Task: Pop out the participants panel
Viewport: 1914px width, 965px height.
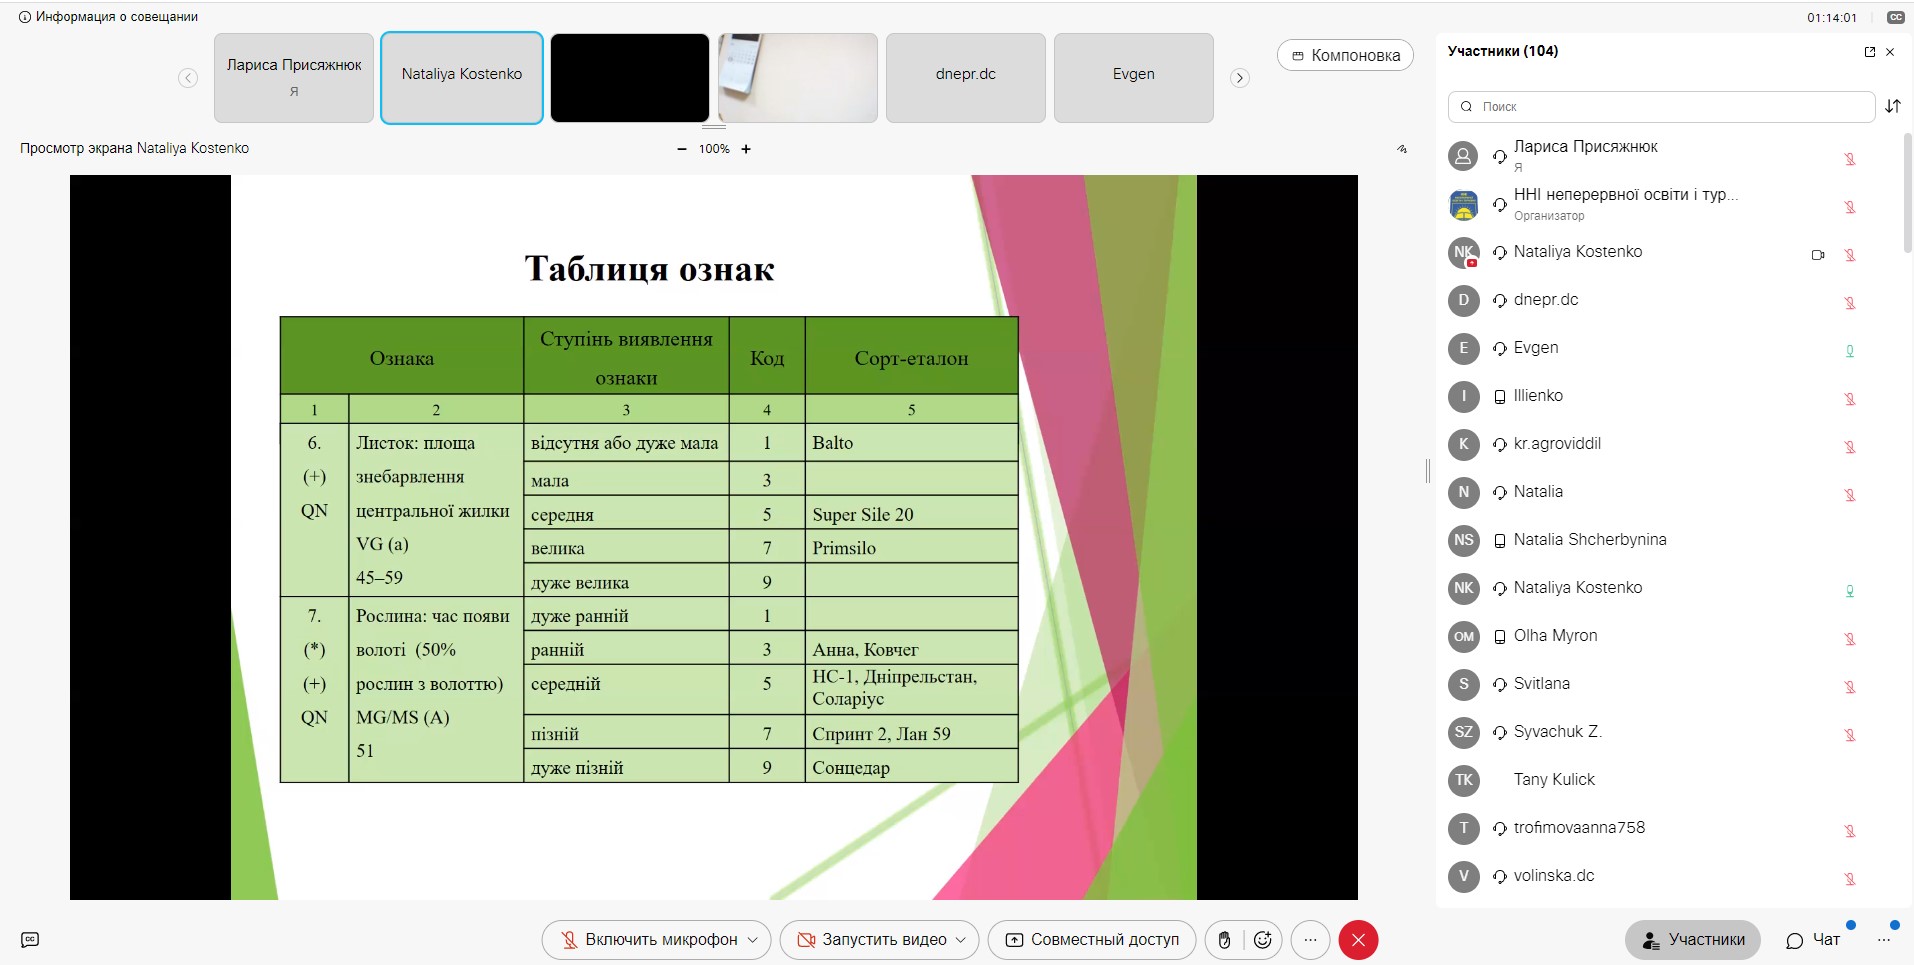Action: tap(1869, 52)
